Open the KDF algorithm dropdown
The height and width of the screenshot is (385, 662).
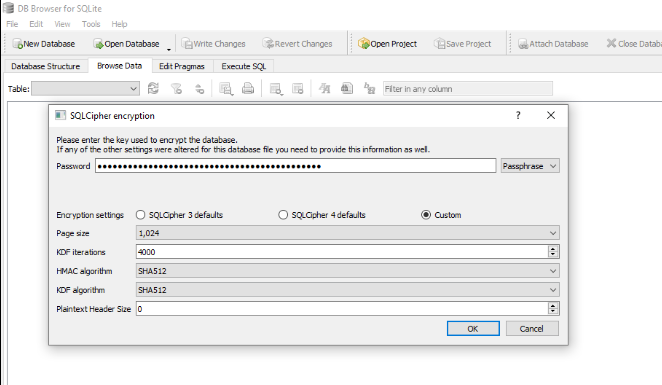(348, 290)
